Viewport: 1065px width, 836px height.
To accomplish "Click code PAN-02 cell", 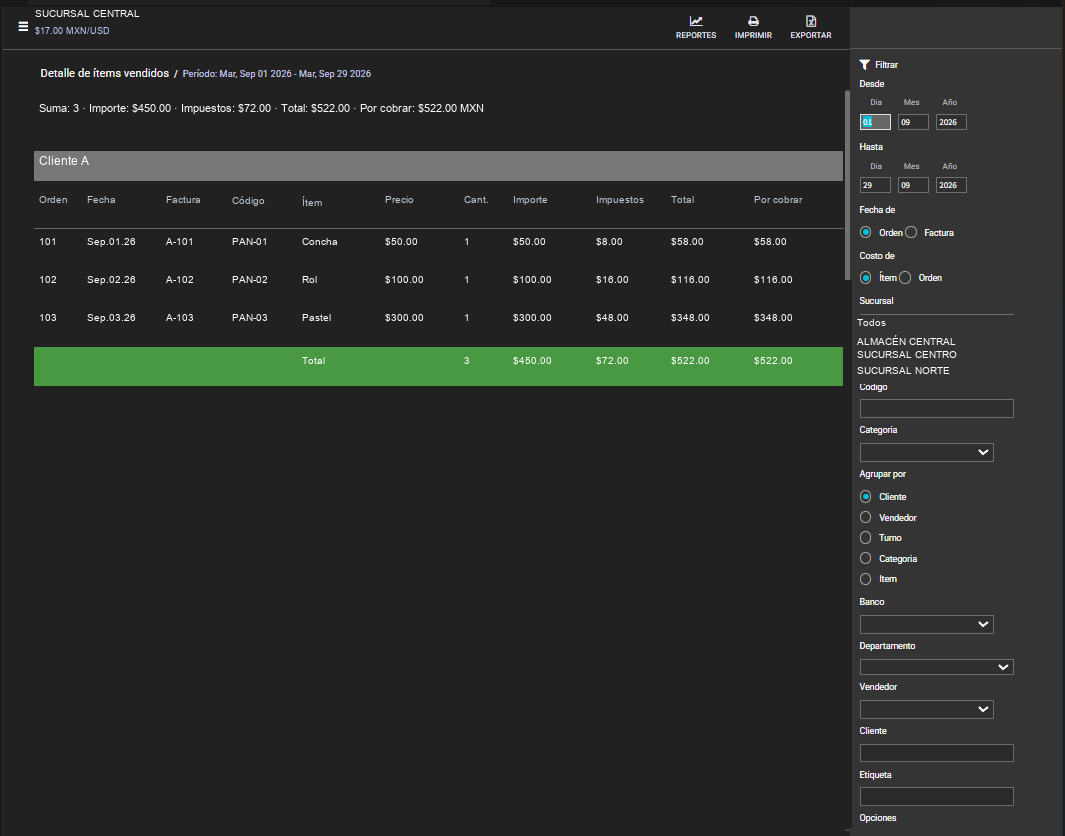I will click(249, 280).
